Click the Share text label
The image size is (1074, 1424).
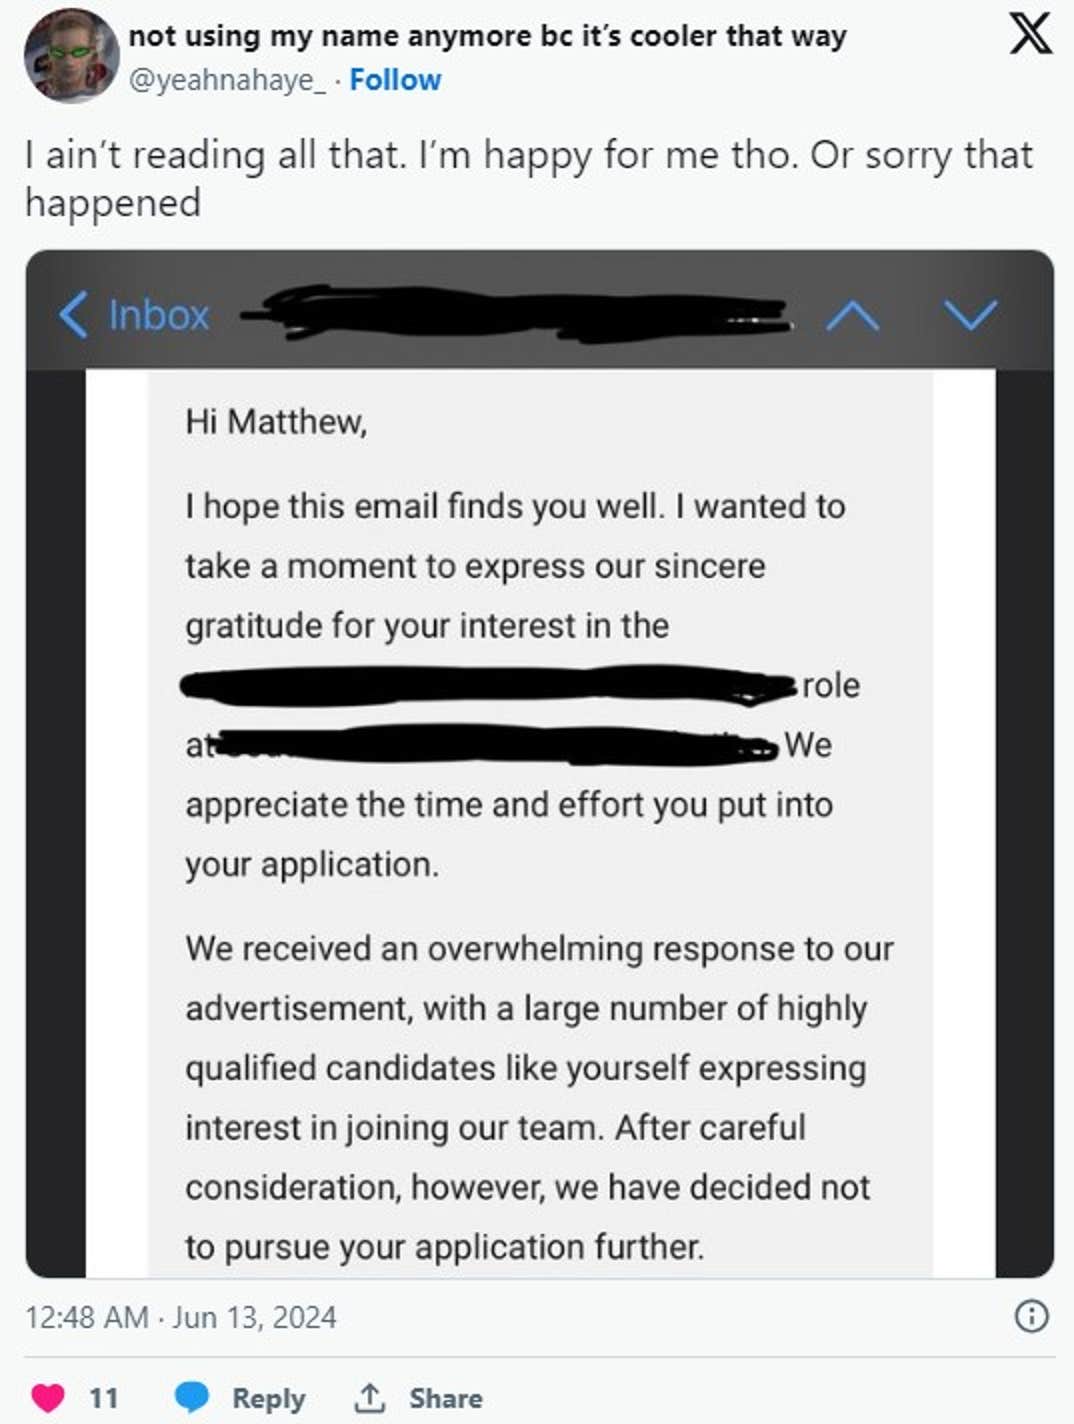pyautogui.click(x=445, y=1398)
